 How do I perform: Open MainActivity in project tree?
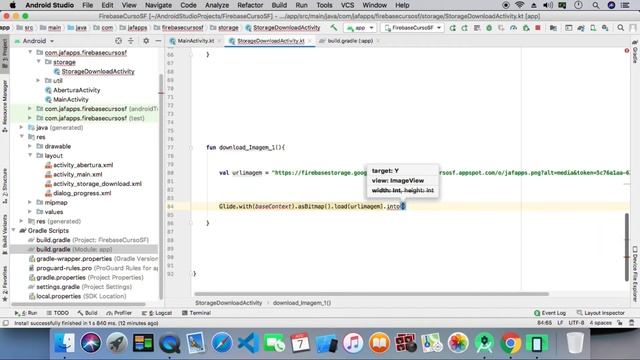tap(70, 100)
